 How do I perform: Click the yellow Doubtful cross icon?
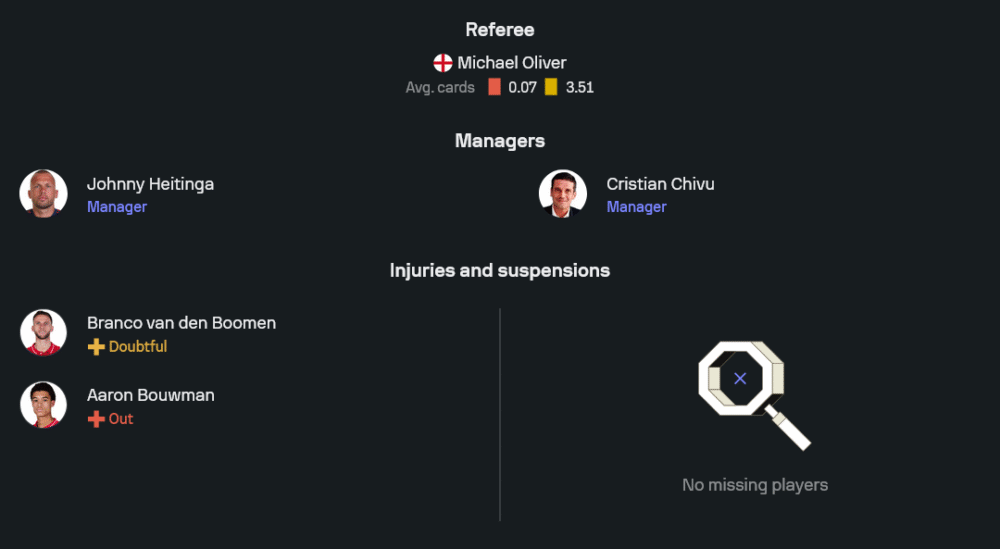[x=96, y=347]
